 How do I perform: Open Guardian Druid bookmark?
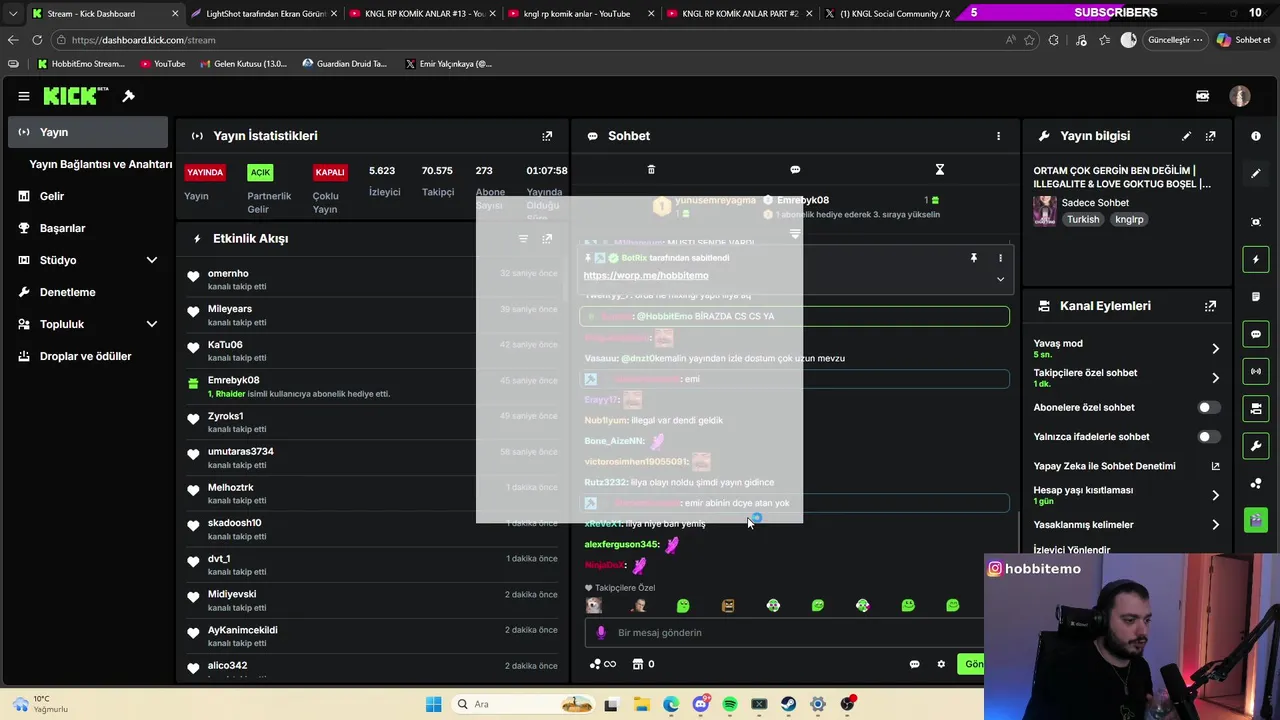[x=344, y=64]
